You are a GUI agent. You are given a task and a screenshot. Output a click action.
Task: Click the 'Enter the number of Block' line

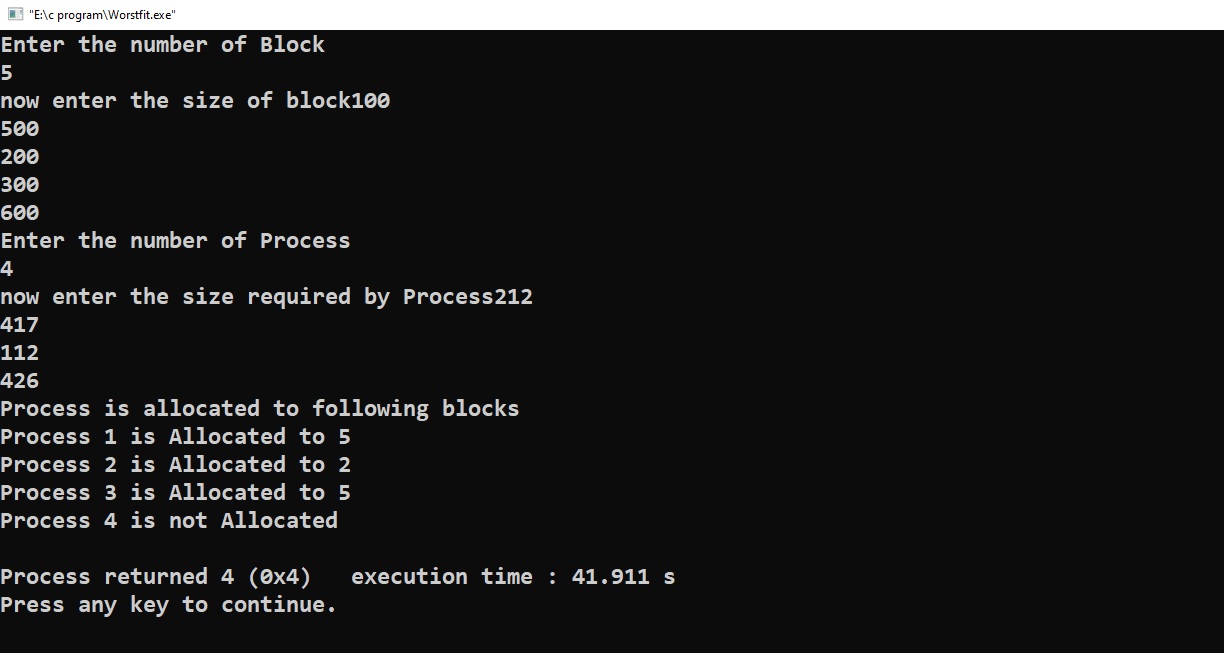(162, 45)
